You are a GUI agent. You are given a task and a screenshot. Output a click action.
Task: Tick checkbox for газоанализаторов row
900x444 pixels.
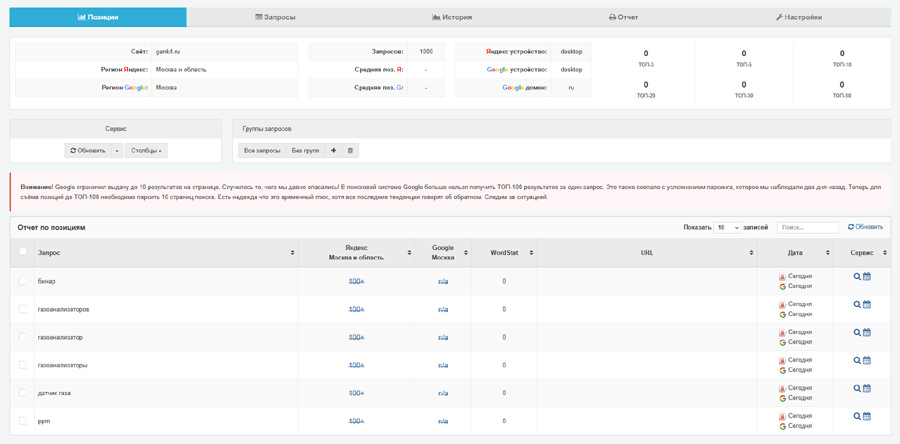pyautogui.click(x=23, y=309)
